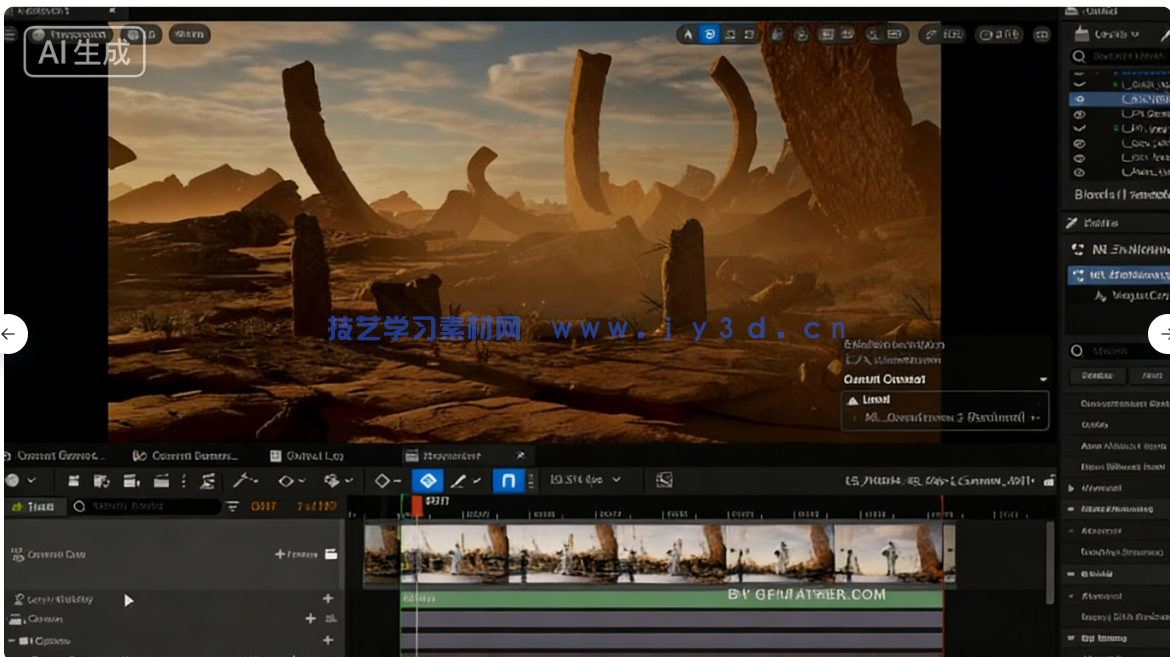Click the blue highlighted viewport toolbar icon
This screenshot has width=1170, height=657.
coord(710,34)
